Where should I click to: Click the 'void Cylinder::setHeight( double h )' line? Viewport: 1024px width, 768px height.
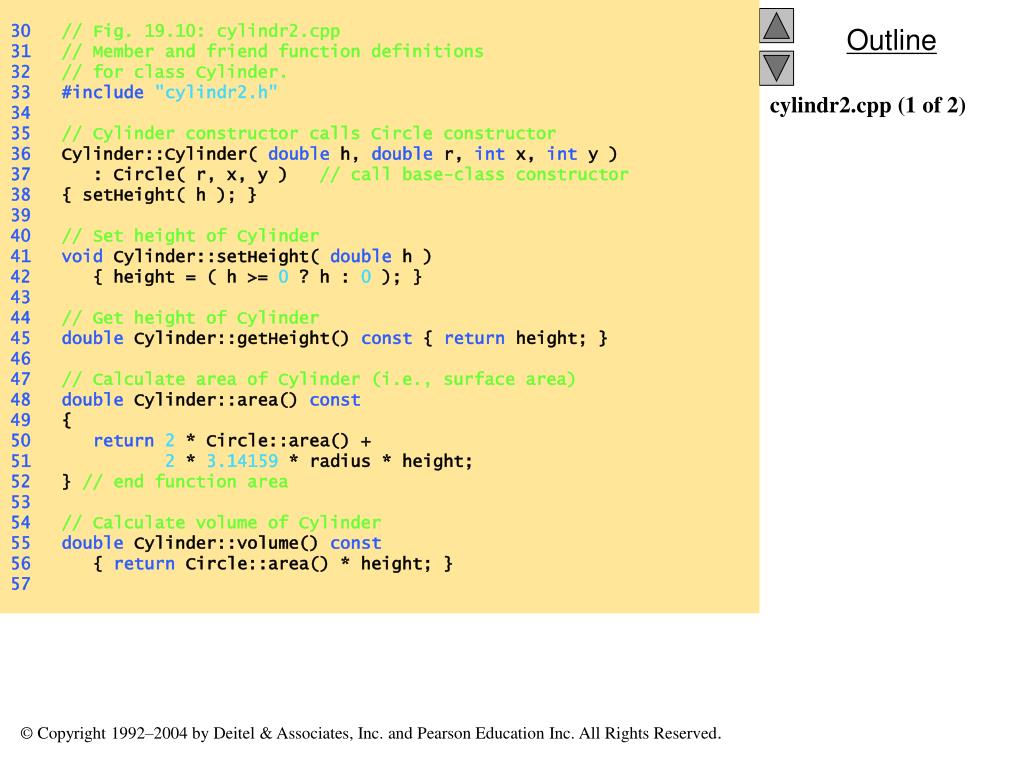pos(247,256)
